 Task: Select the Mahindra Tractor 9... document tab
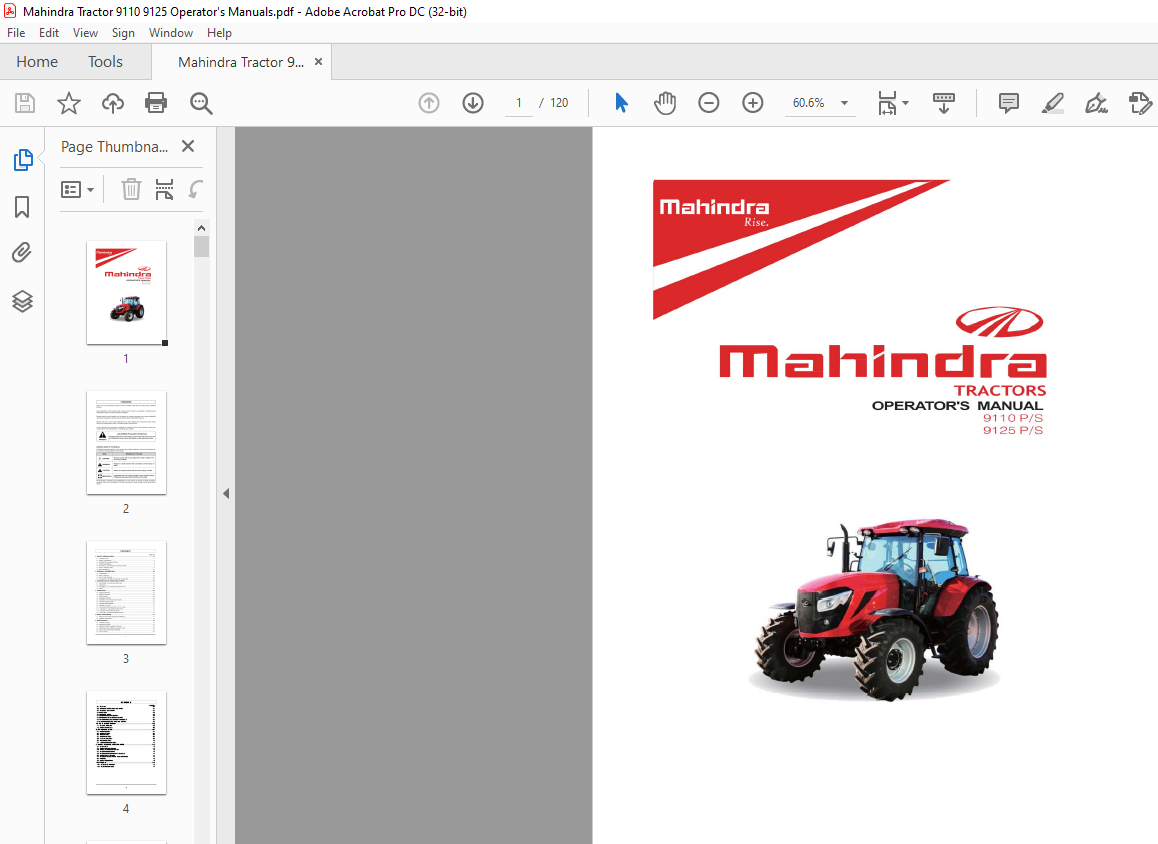[x=241, y=62]
